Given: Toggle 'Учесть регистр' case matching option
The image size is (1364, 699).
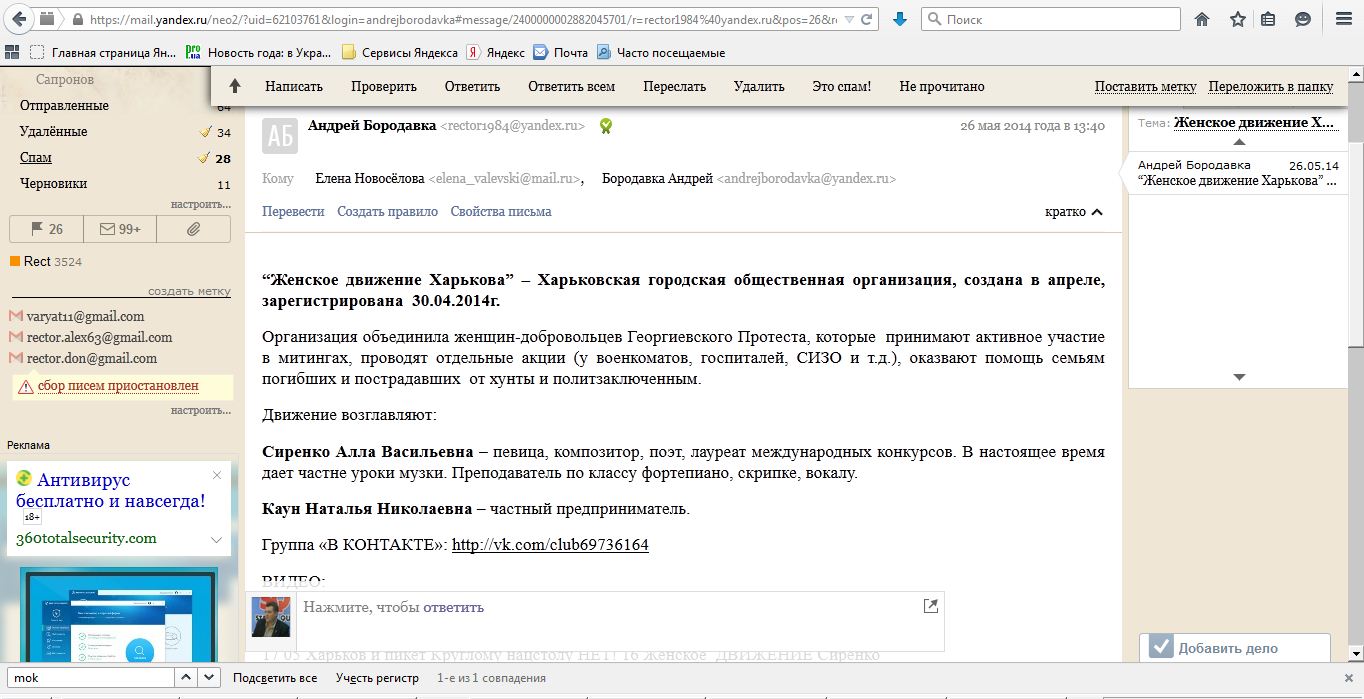Looking at the screenshot, I should click(377, 678).
